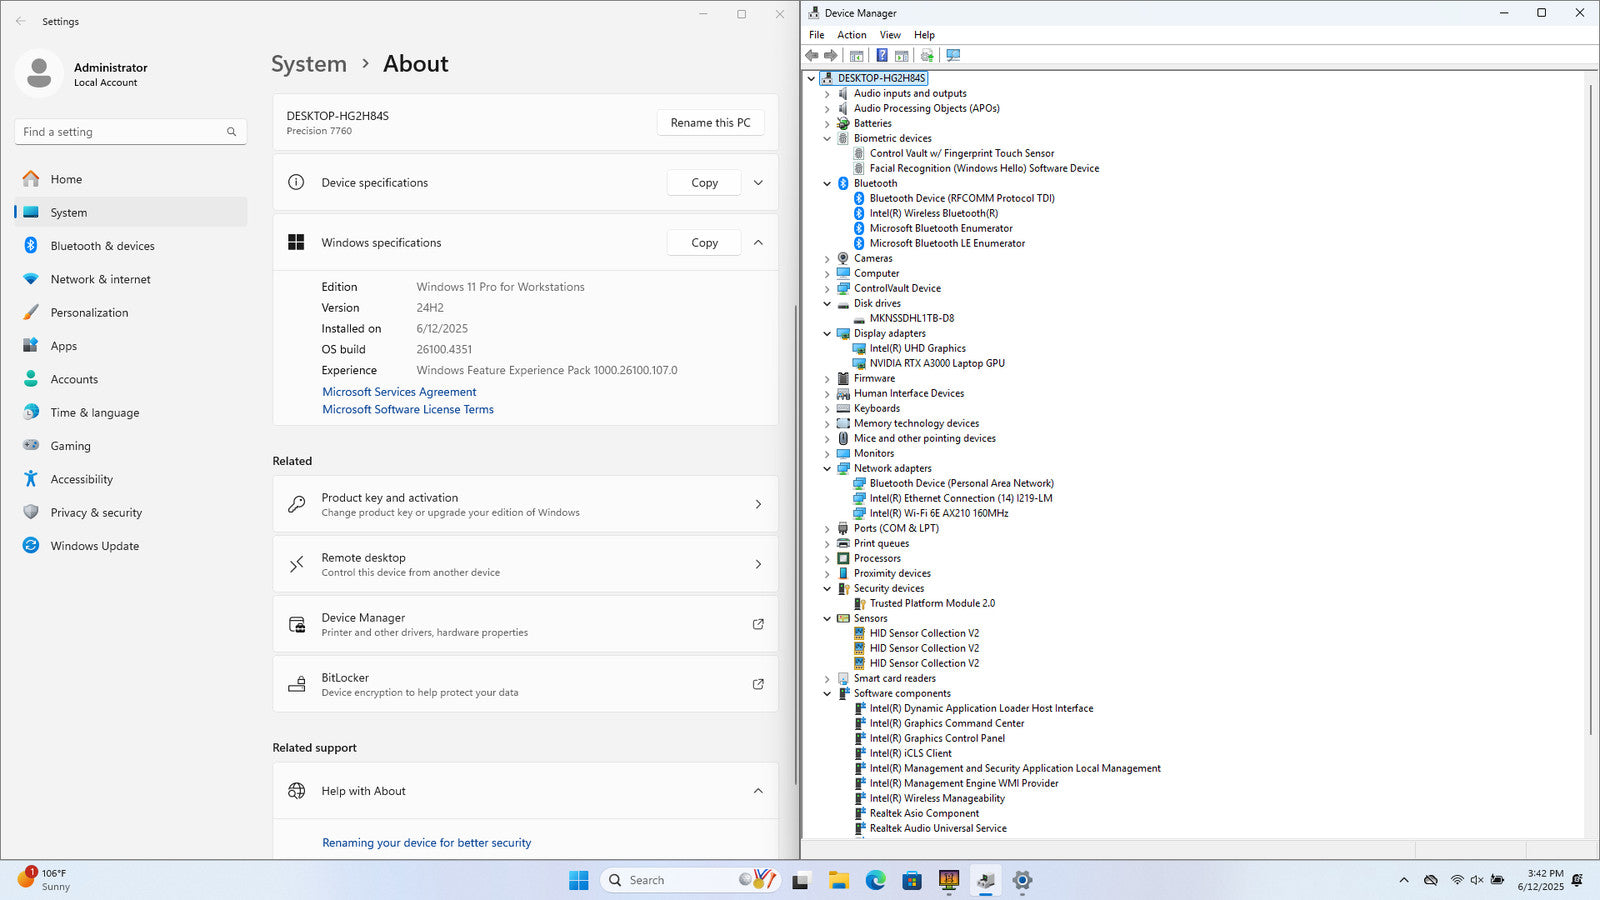This screenshot has width=1600, height=900.
Task: Click the Settings gear icon on taskbar
Action: [x=1022, y=880]
